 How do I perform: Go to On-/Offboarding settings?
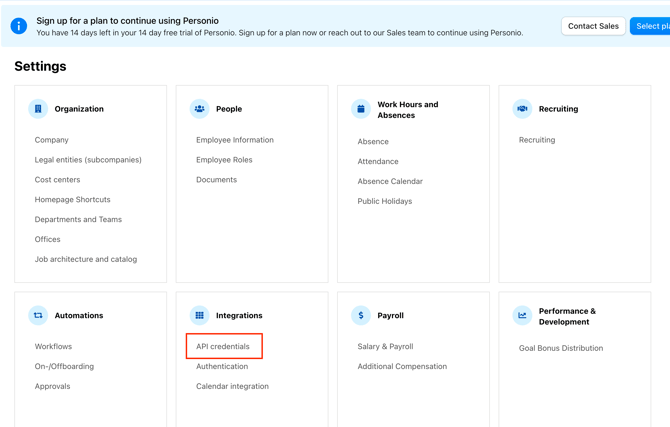tap(64, 366)
